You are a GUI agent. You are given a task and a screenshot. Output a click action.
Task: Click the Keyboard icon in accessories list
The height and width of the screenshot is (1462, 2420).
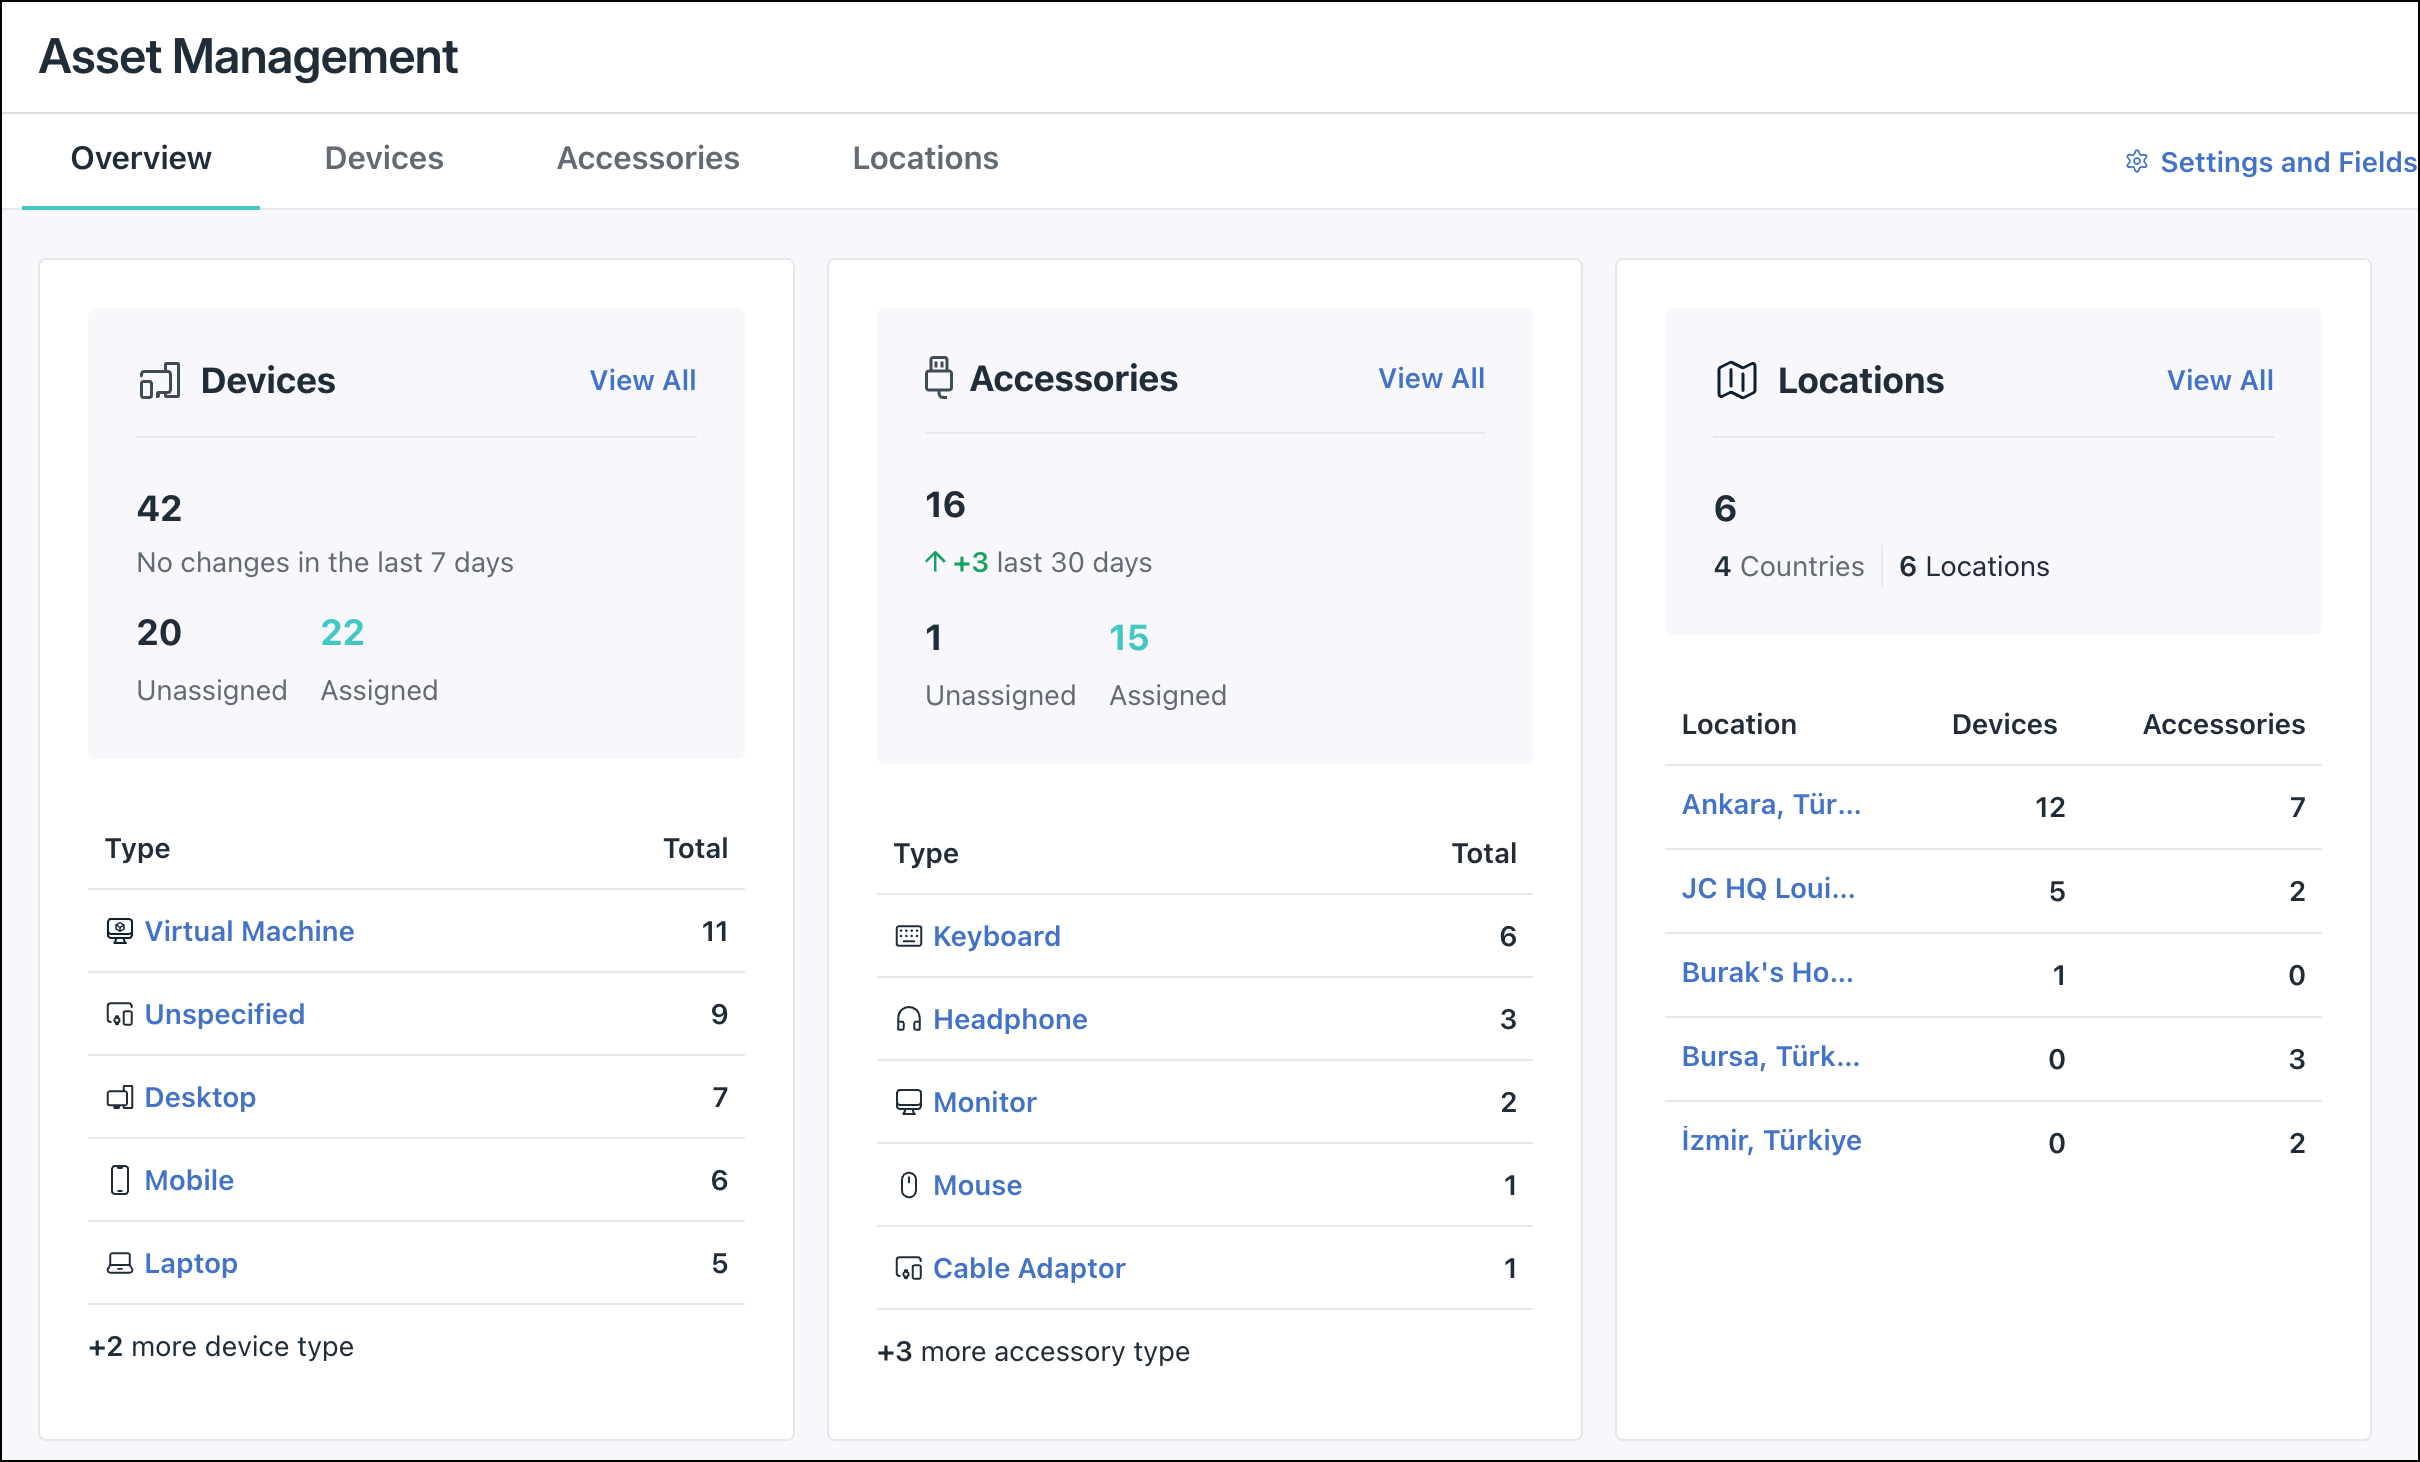(x=908, y=936)
